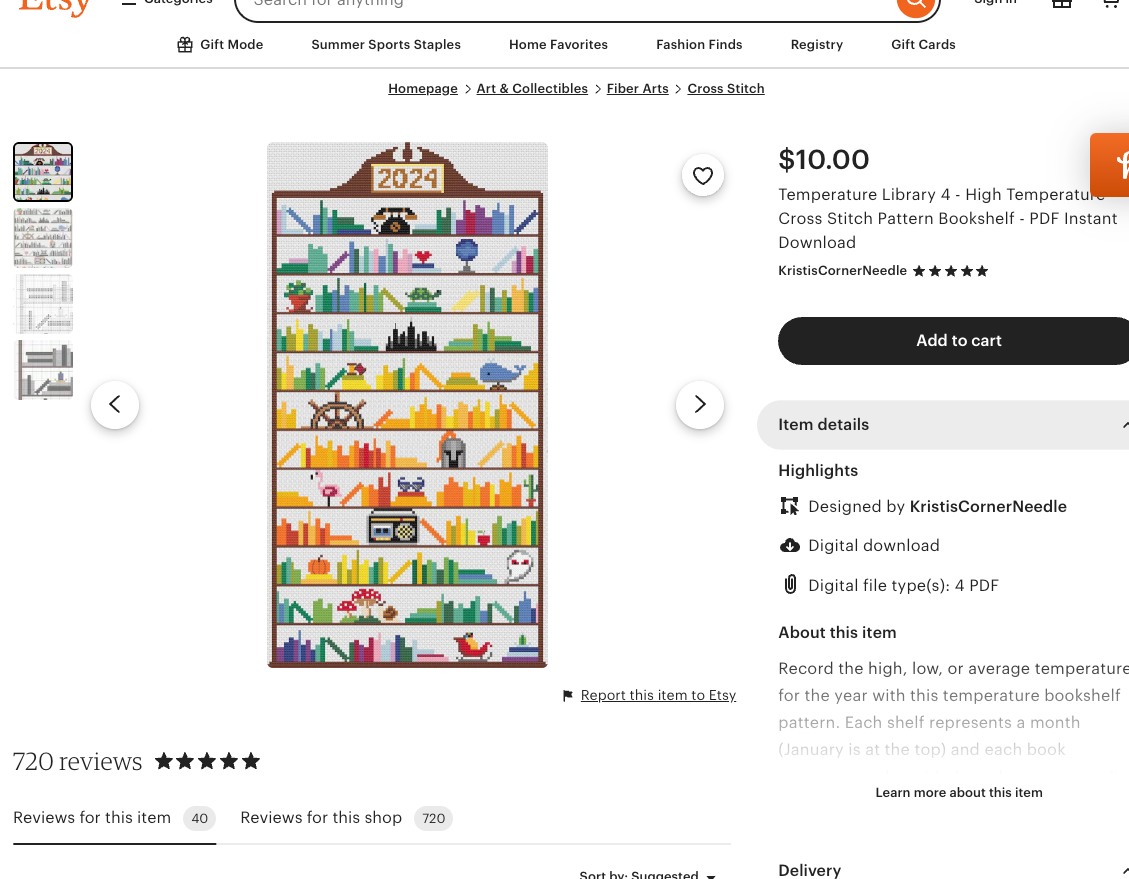
Task: Click the flag icon to report item
Action: click(568, 696)
